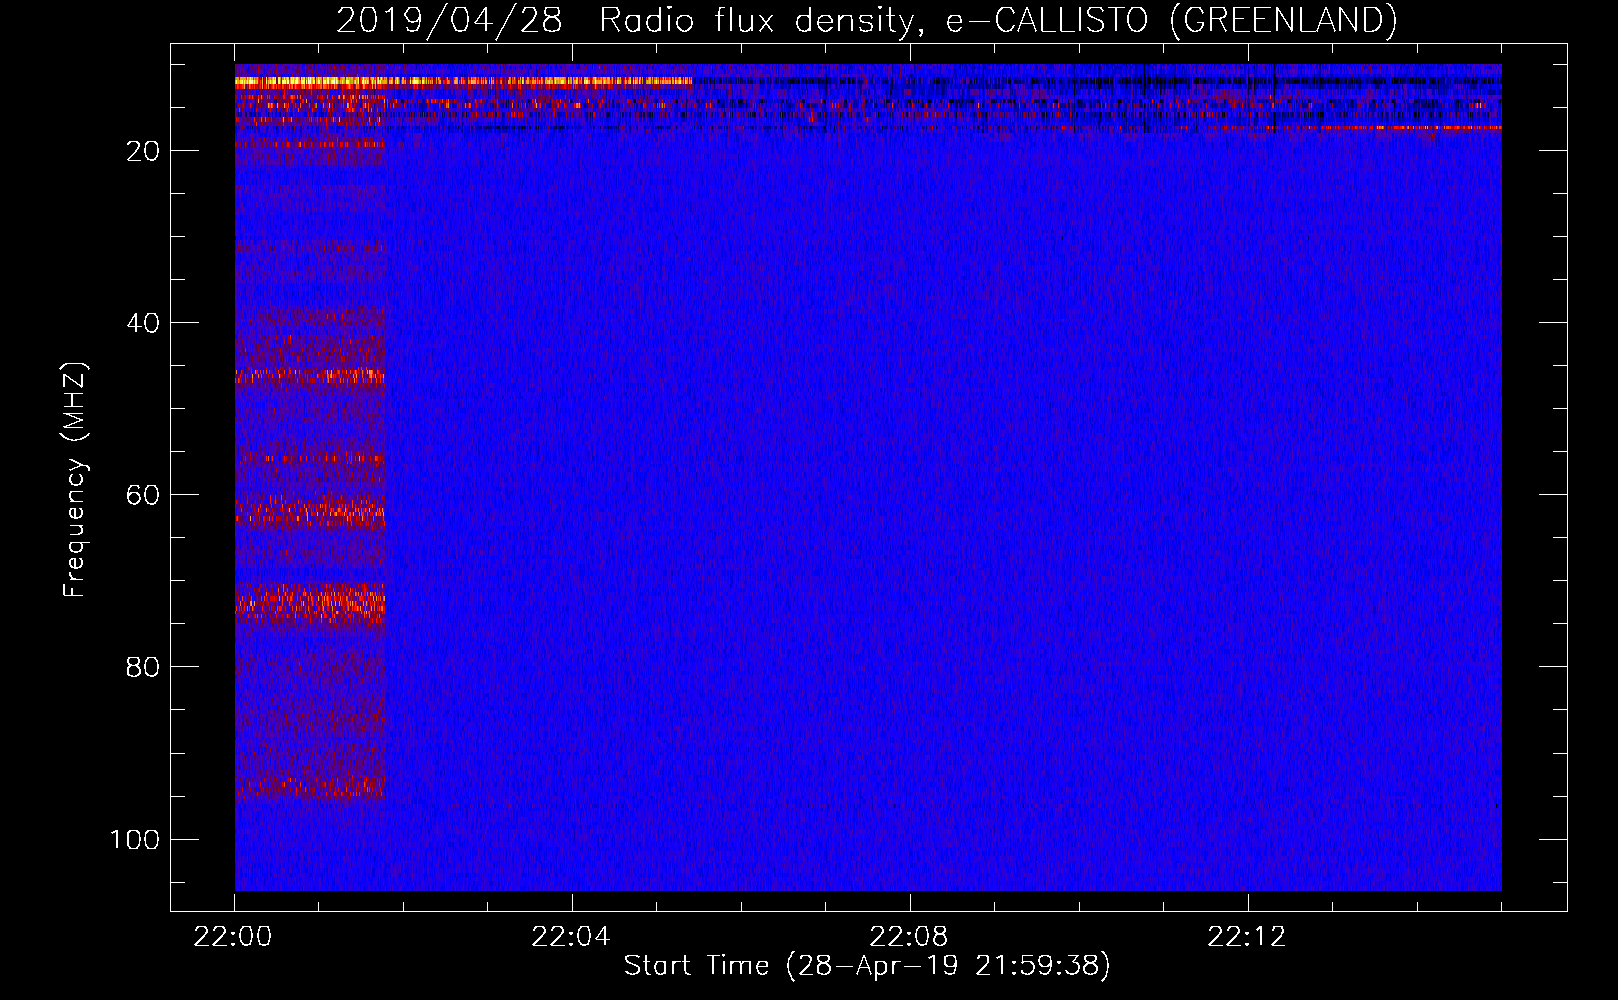Click the 20 MHz frequency tick label
This screenshot has width=1618, height=1000.
pyautogui.click(x=143, y=151)
